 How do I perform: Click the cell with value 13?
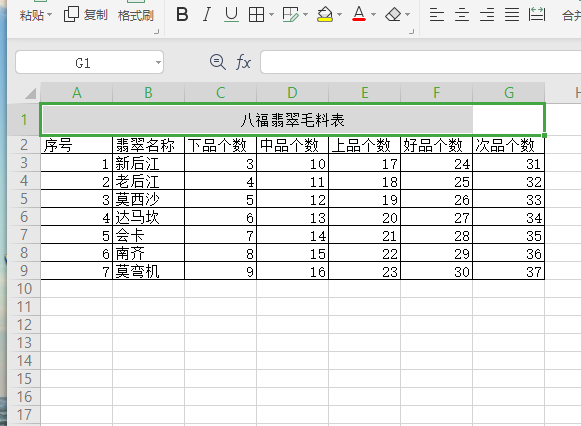coord(292,217)
